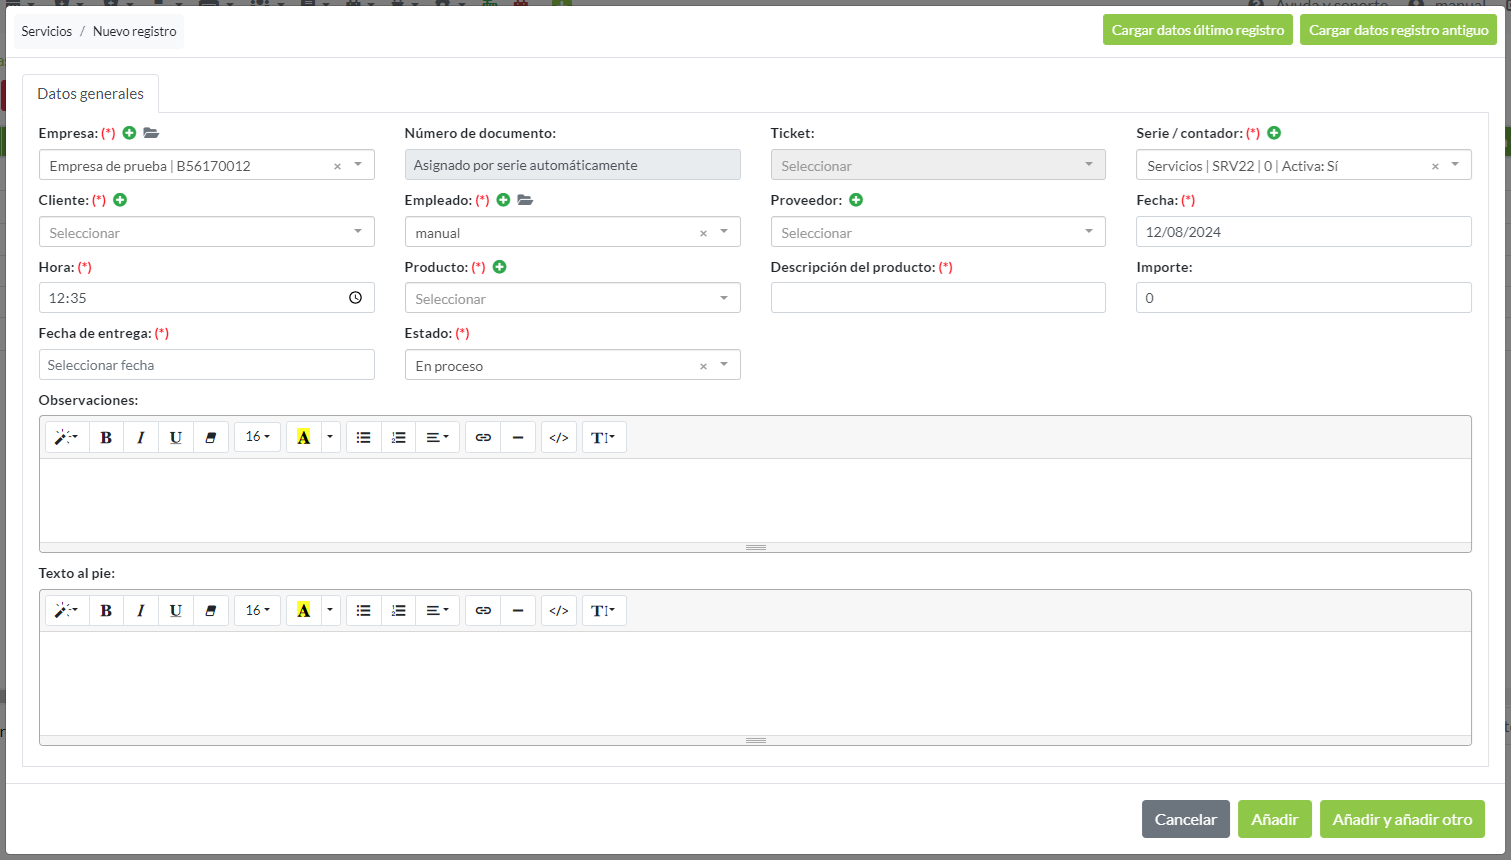Add new product via Producto plus icon
The height and width of the screenshot is (860, 1511).
tap(500, 267)
